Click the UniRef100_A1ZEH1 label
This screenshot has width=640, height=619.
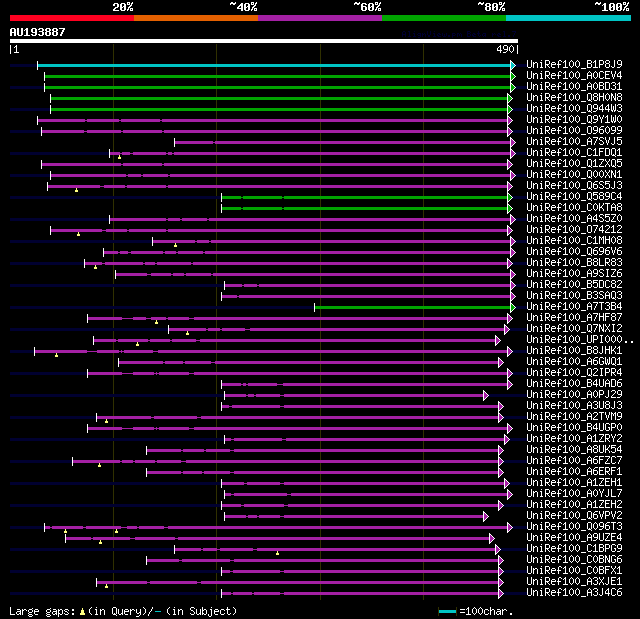point(574,483)
